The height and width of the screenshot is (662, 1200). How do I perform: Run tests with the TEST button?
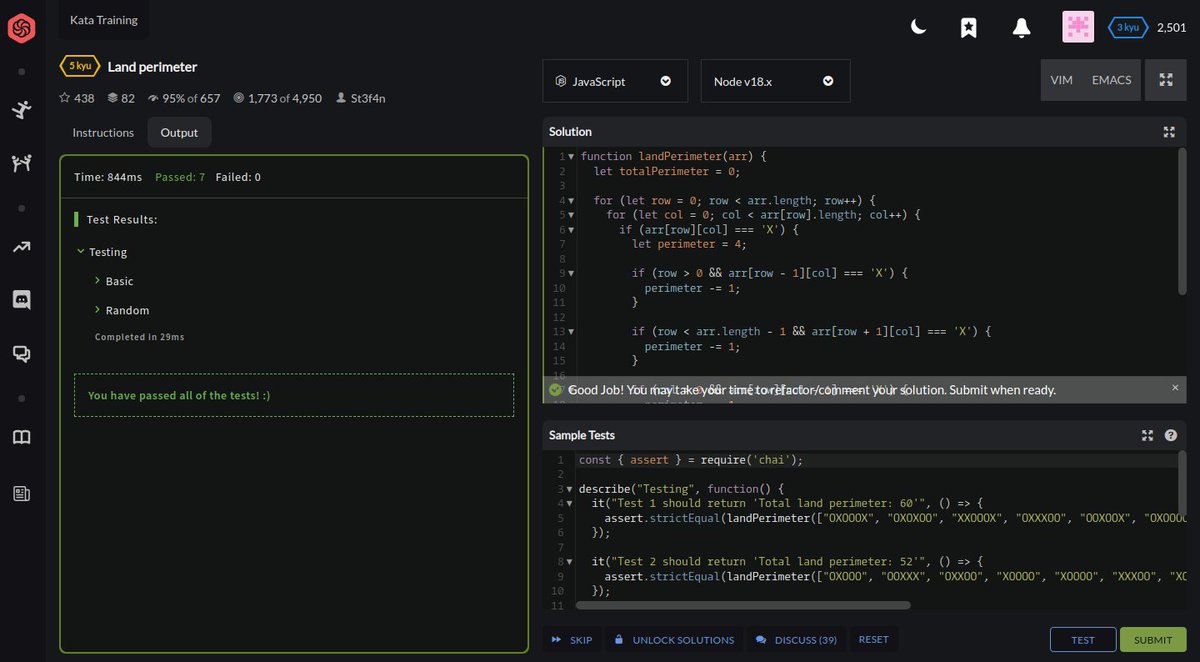(x=1083, y=640)
